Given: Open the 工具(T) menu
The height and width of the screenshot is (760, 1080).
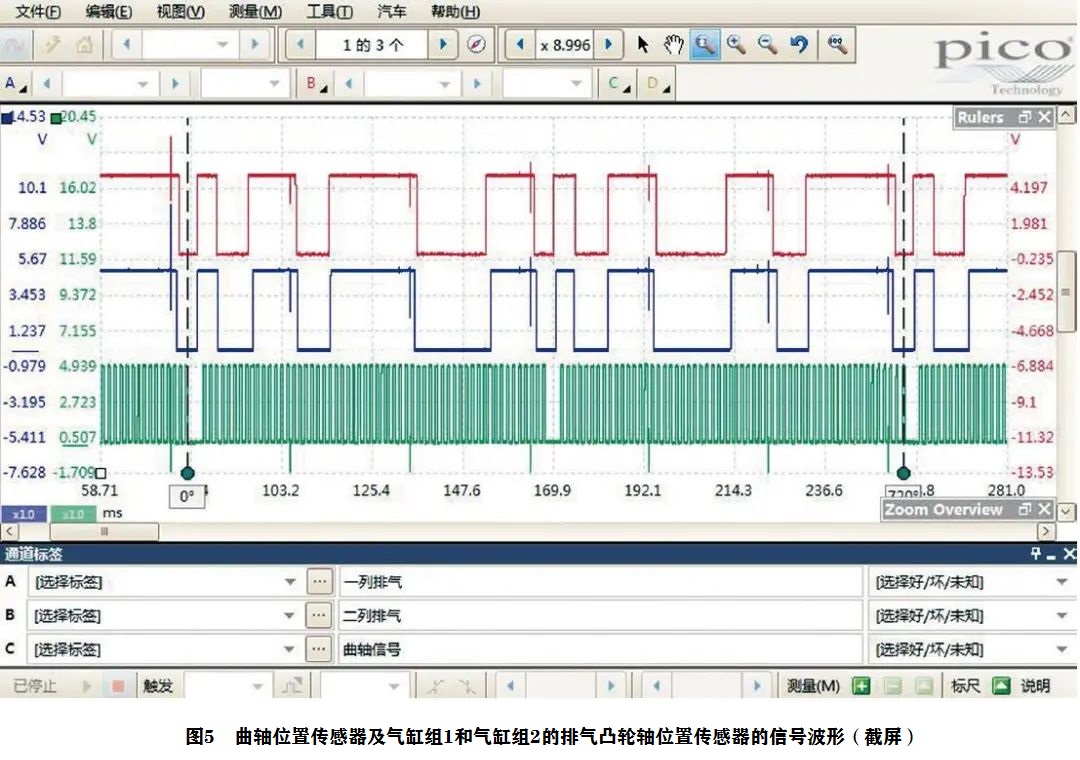Looking at the screenshot, I should (x=329, y=12).
